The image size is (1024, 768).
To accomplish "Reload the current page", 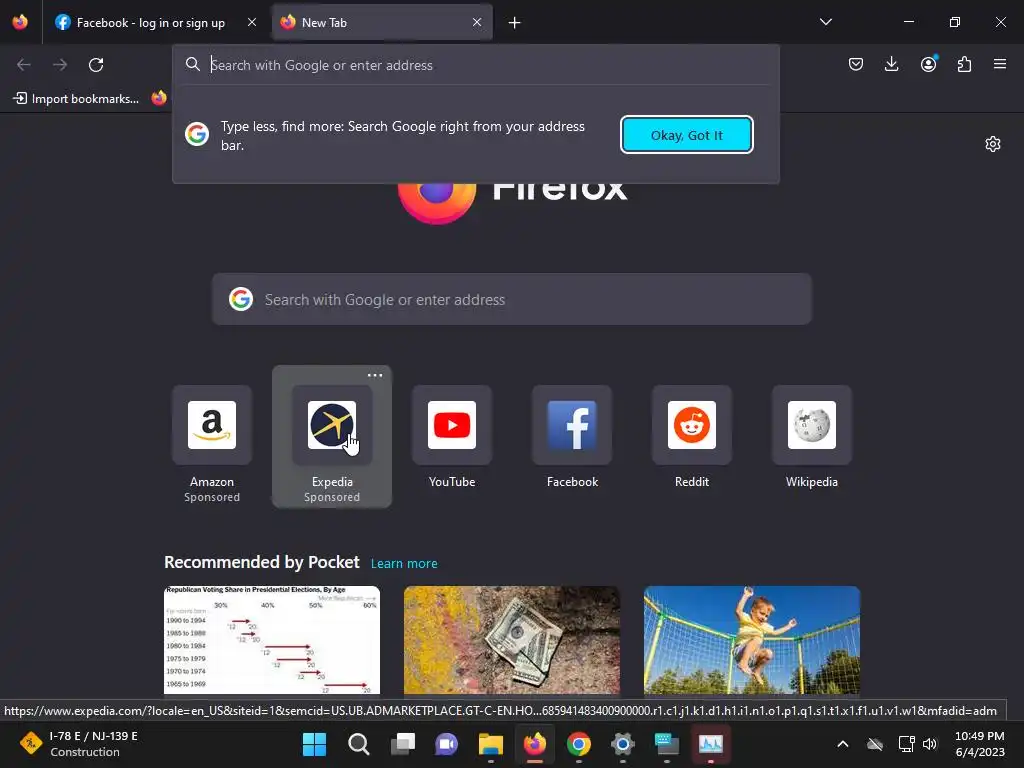I will click(96, 65).
